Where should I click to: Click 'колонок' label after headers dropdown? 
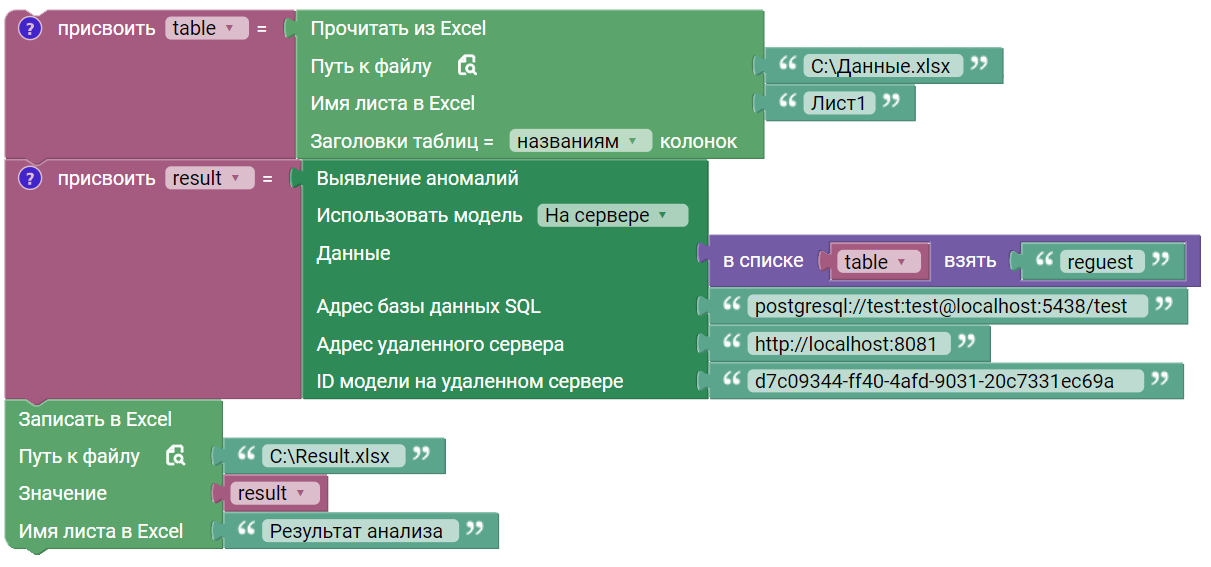(x=699, y=141)
